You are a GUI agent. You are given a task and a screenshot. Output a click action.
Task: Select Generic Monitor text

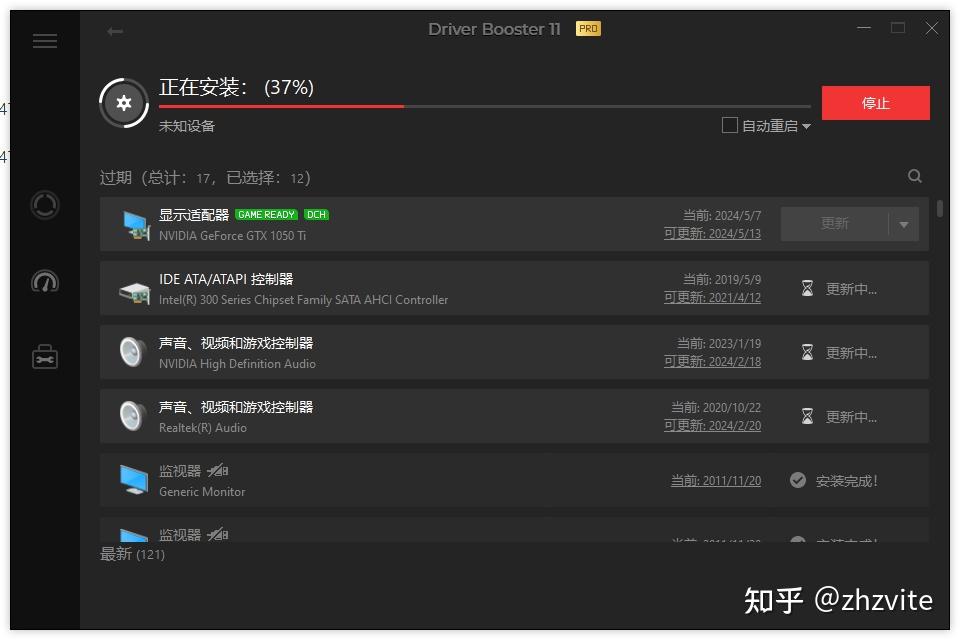tap(202, 492)
